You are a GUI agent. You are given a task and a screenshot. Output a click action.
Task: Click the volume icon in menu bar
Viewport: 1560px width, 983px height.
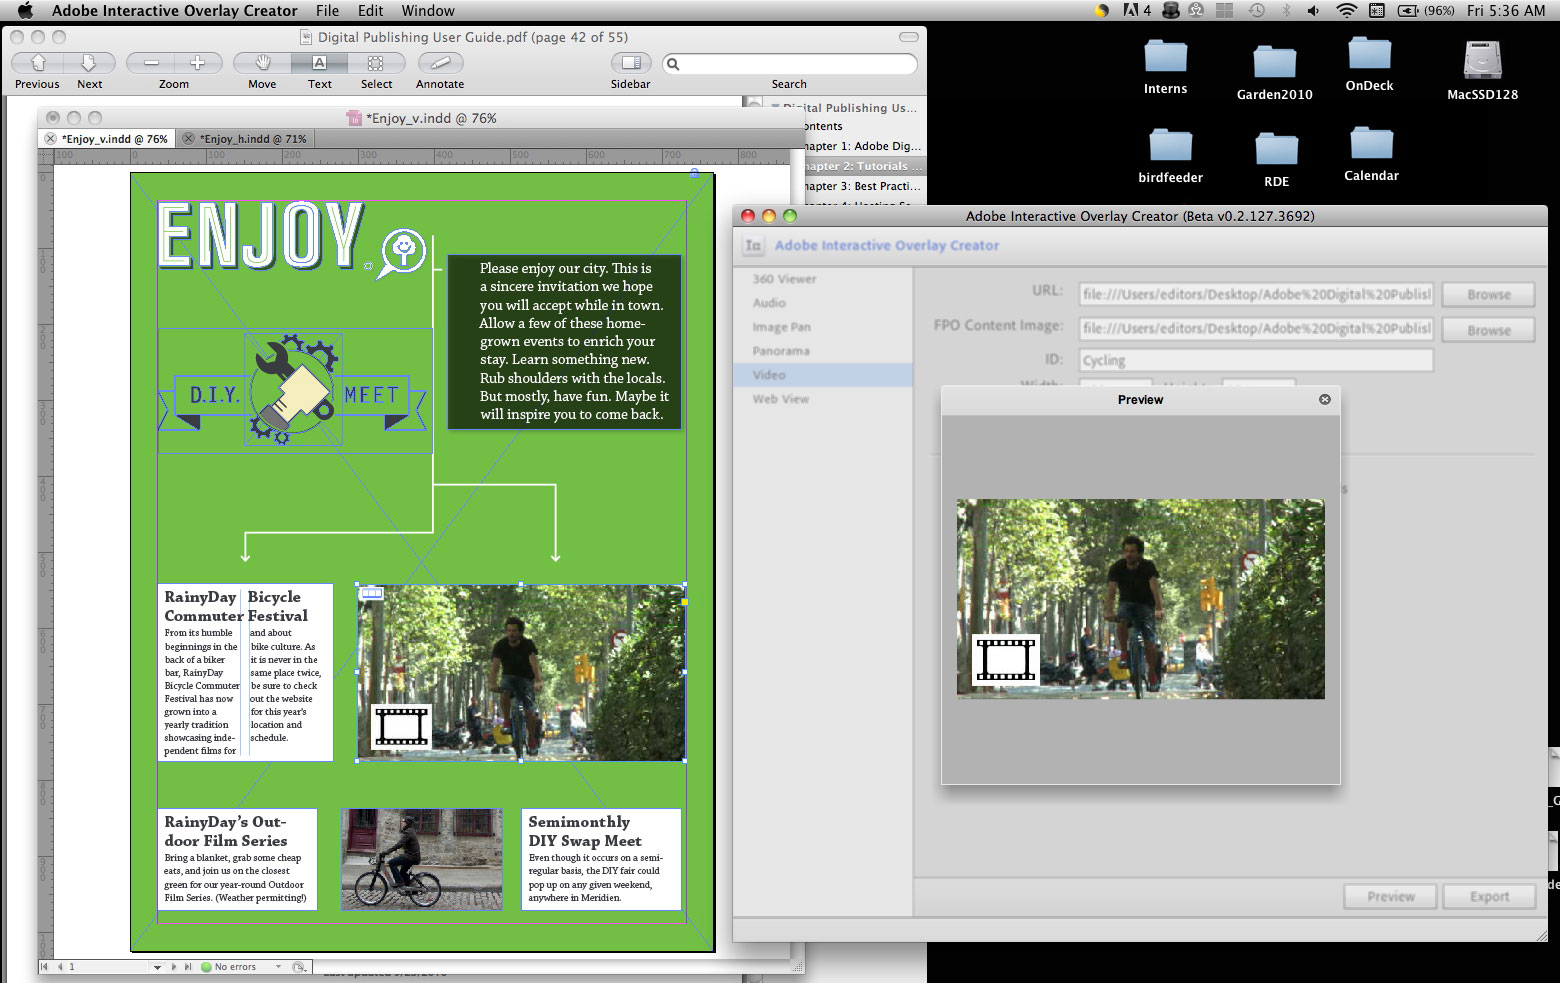tap(1313, 11)
